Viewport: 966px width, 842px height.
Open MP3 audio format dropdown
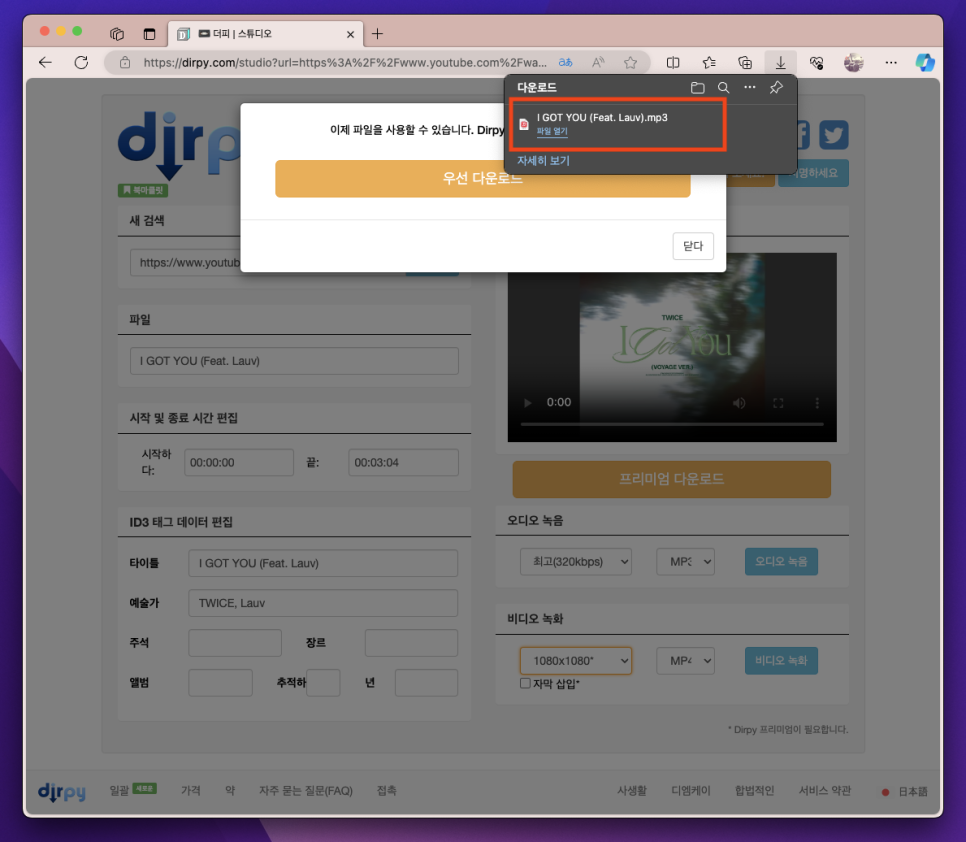pyautogui.click(x=685, y=562)
